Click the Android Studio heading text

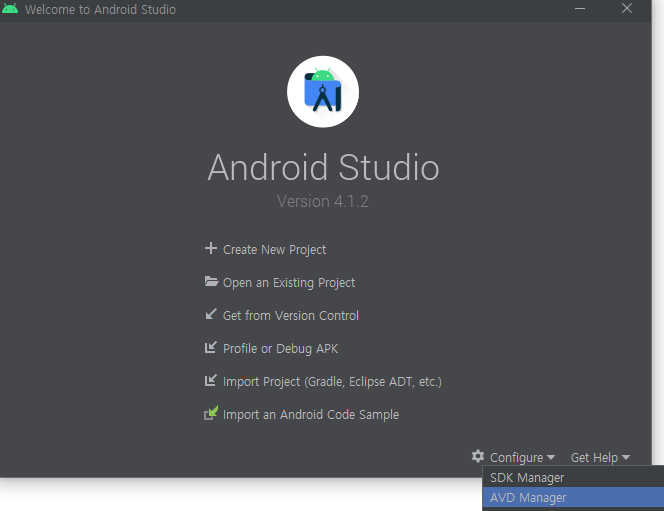(323, 168)
